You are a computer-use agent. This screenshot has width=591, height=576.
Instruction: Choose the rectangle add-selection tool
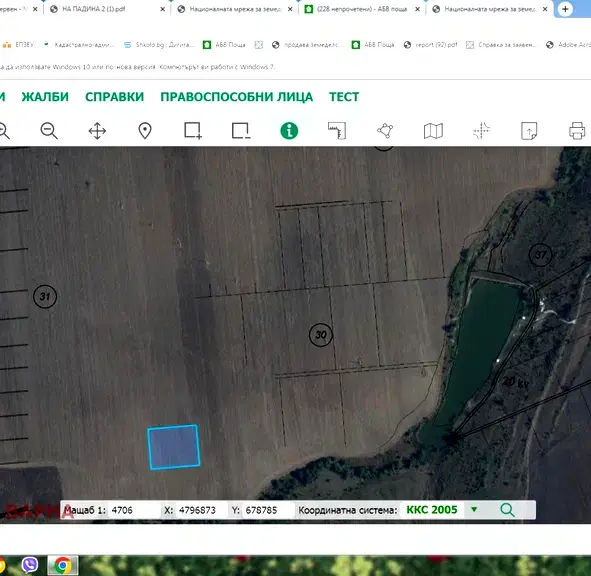(x=193, y=131)
